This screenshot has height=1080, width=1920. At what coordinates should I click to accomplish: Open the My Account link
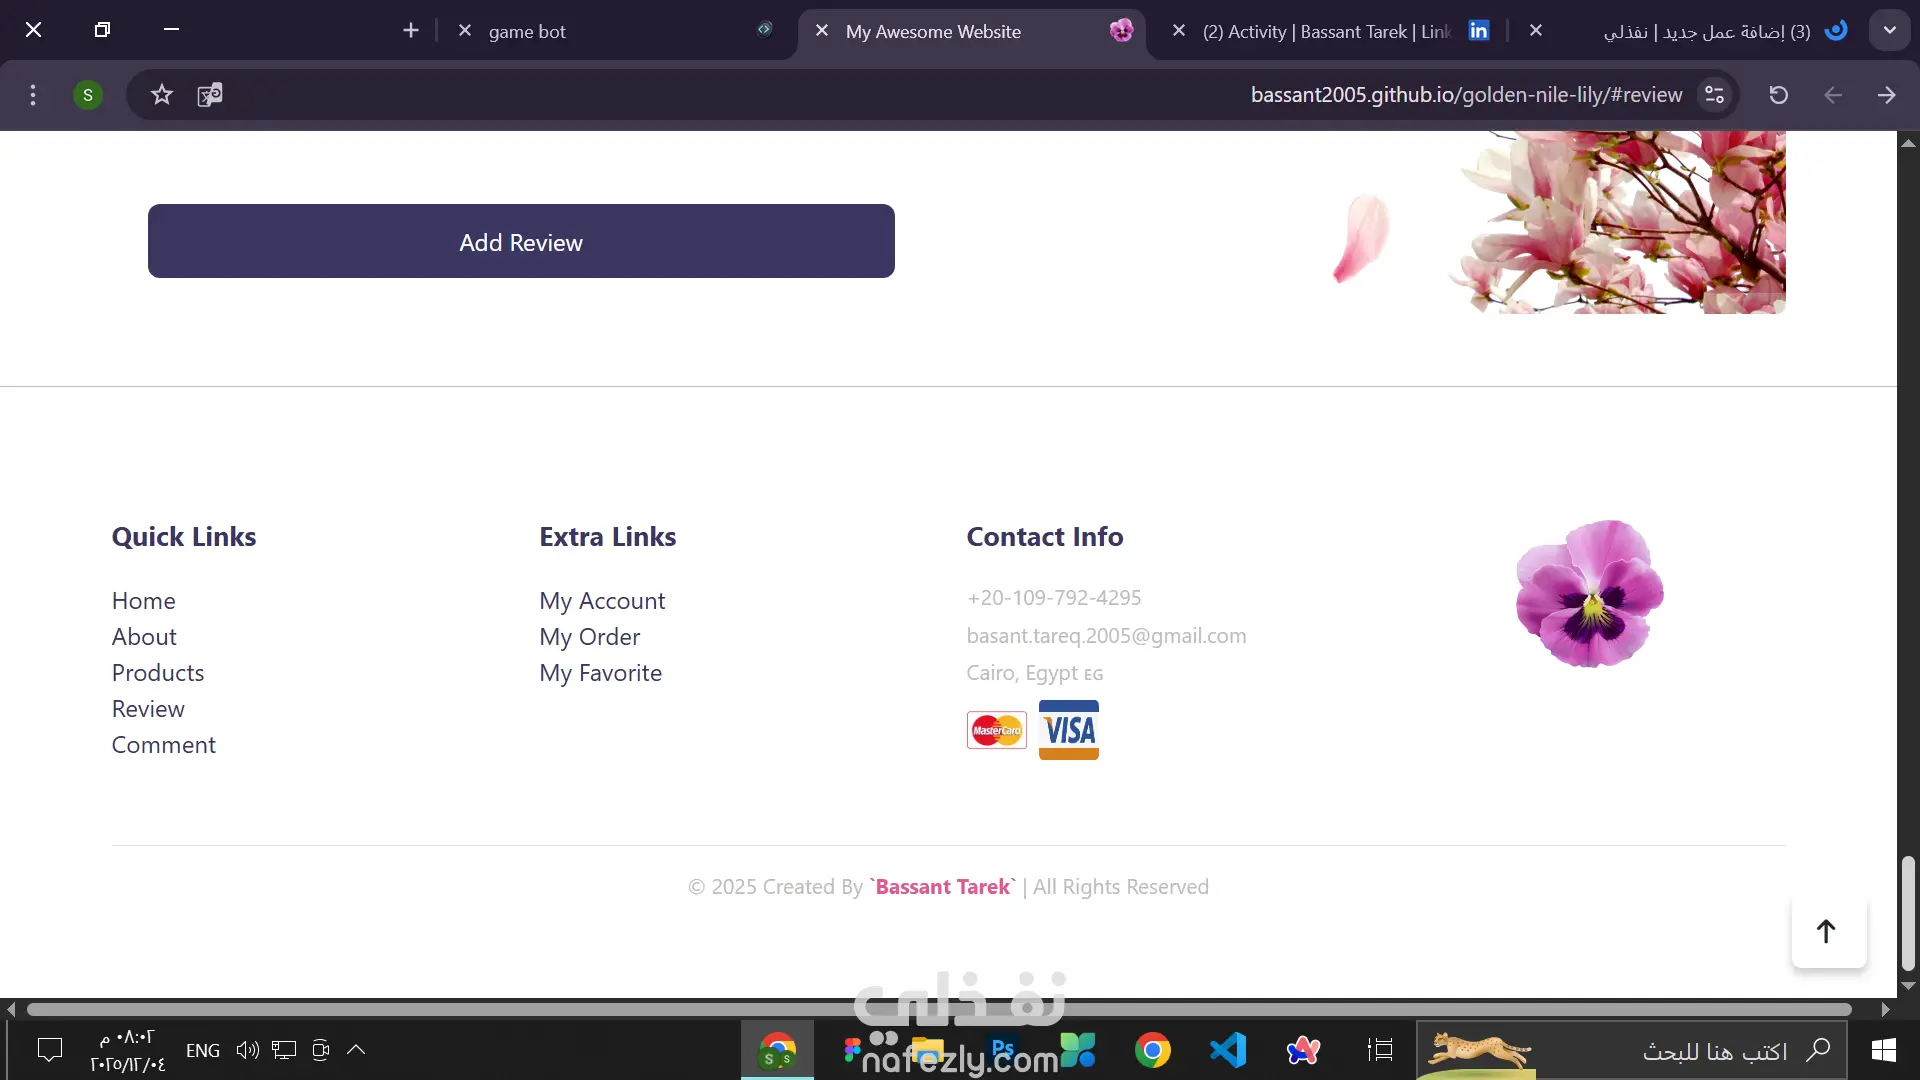pos(602,601)
